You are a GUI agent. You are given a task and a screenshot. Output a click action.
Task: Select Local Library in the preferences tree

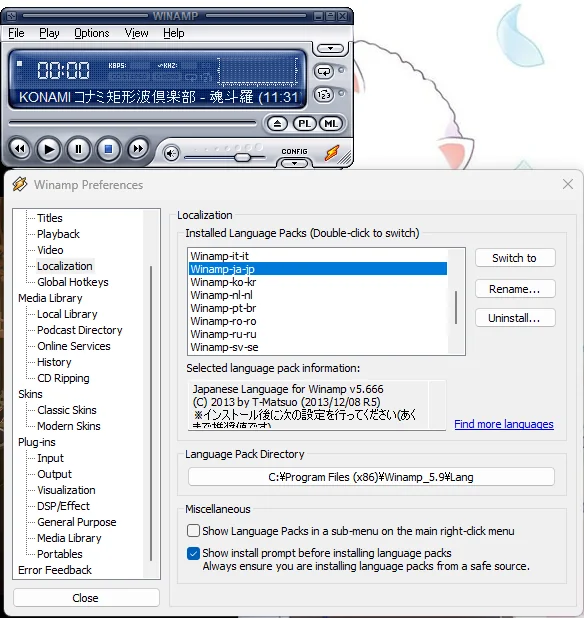[x=67, y=314]
